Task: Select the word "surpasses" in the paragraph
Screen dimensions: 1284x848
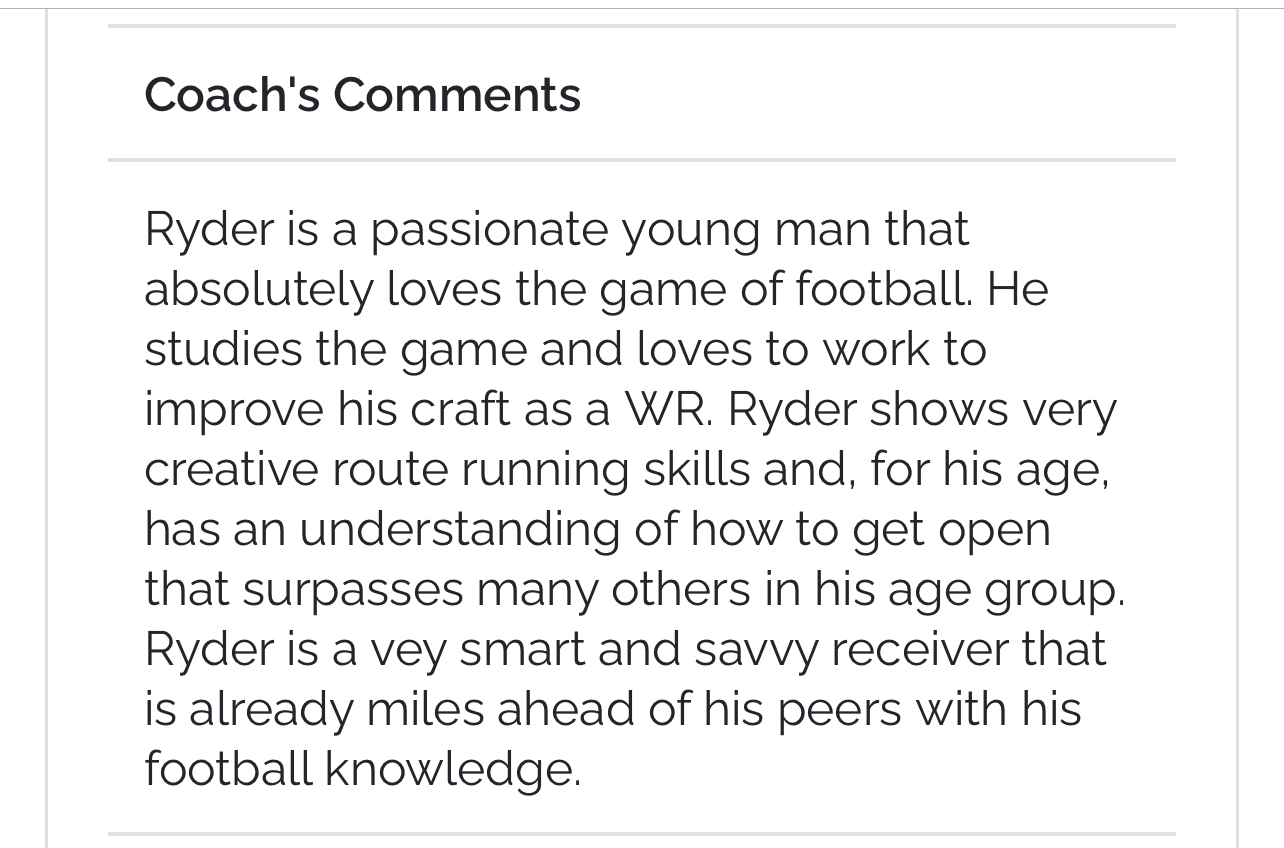Action: pos(353,590)
